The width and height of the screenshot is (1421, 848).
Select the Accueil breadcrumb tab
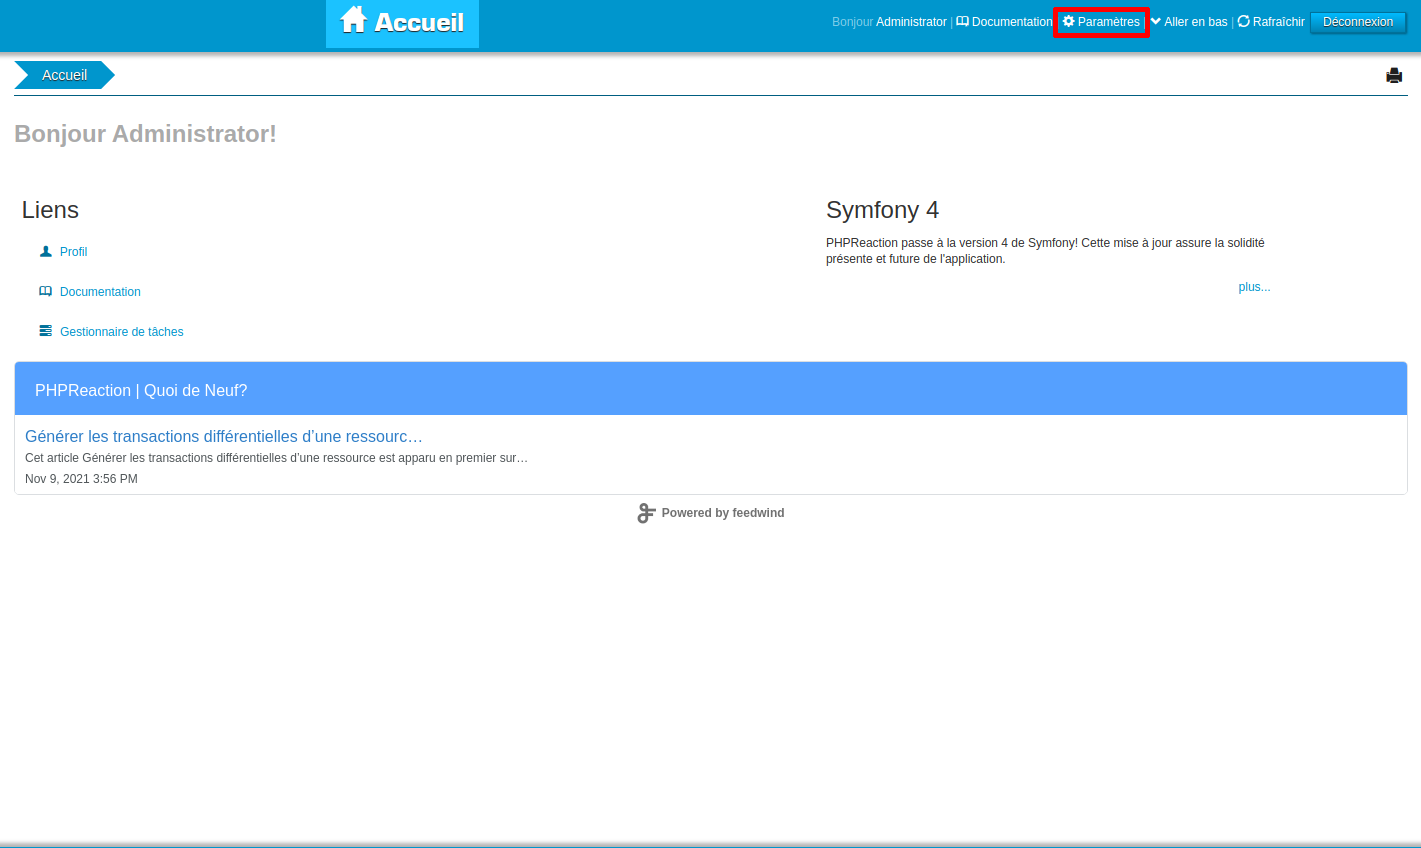pyautogui.click(x=64, y=75)
